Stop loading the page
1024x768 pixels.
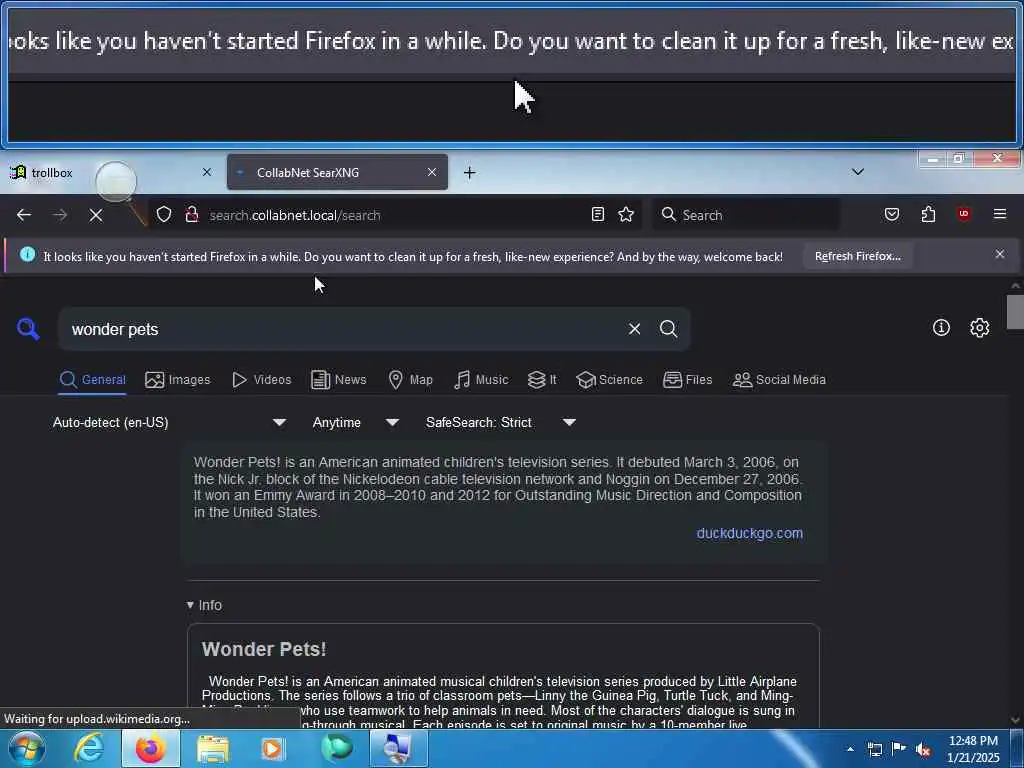(x=95, y=215)
